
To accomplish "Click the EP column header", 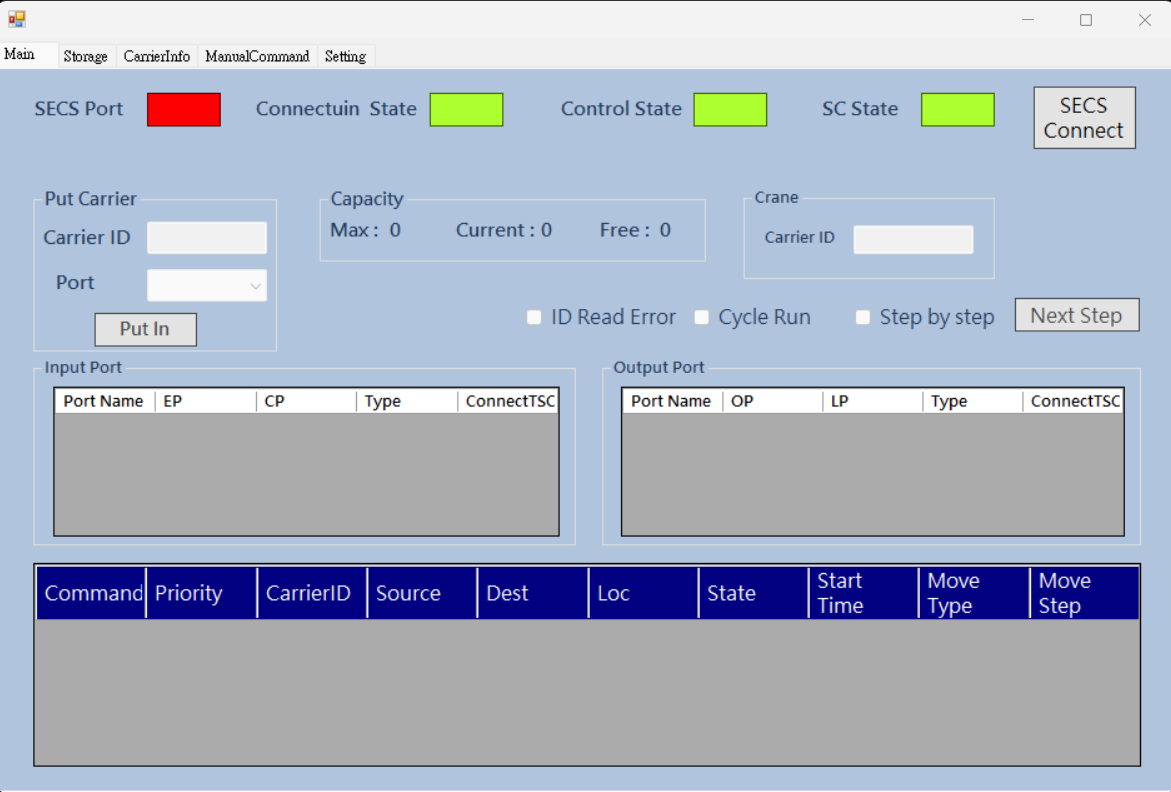I will (205, 401).
